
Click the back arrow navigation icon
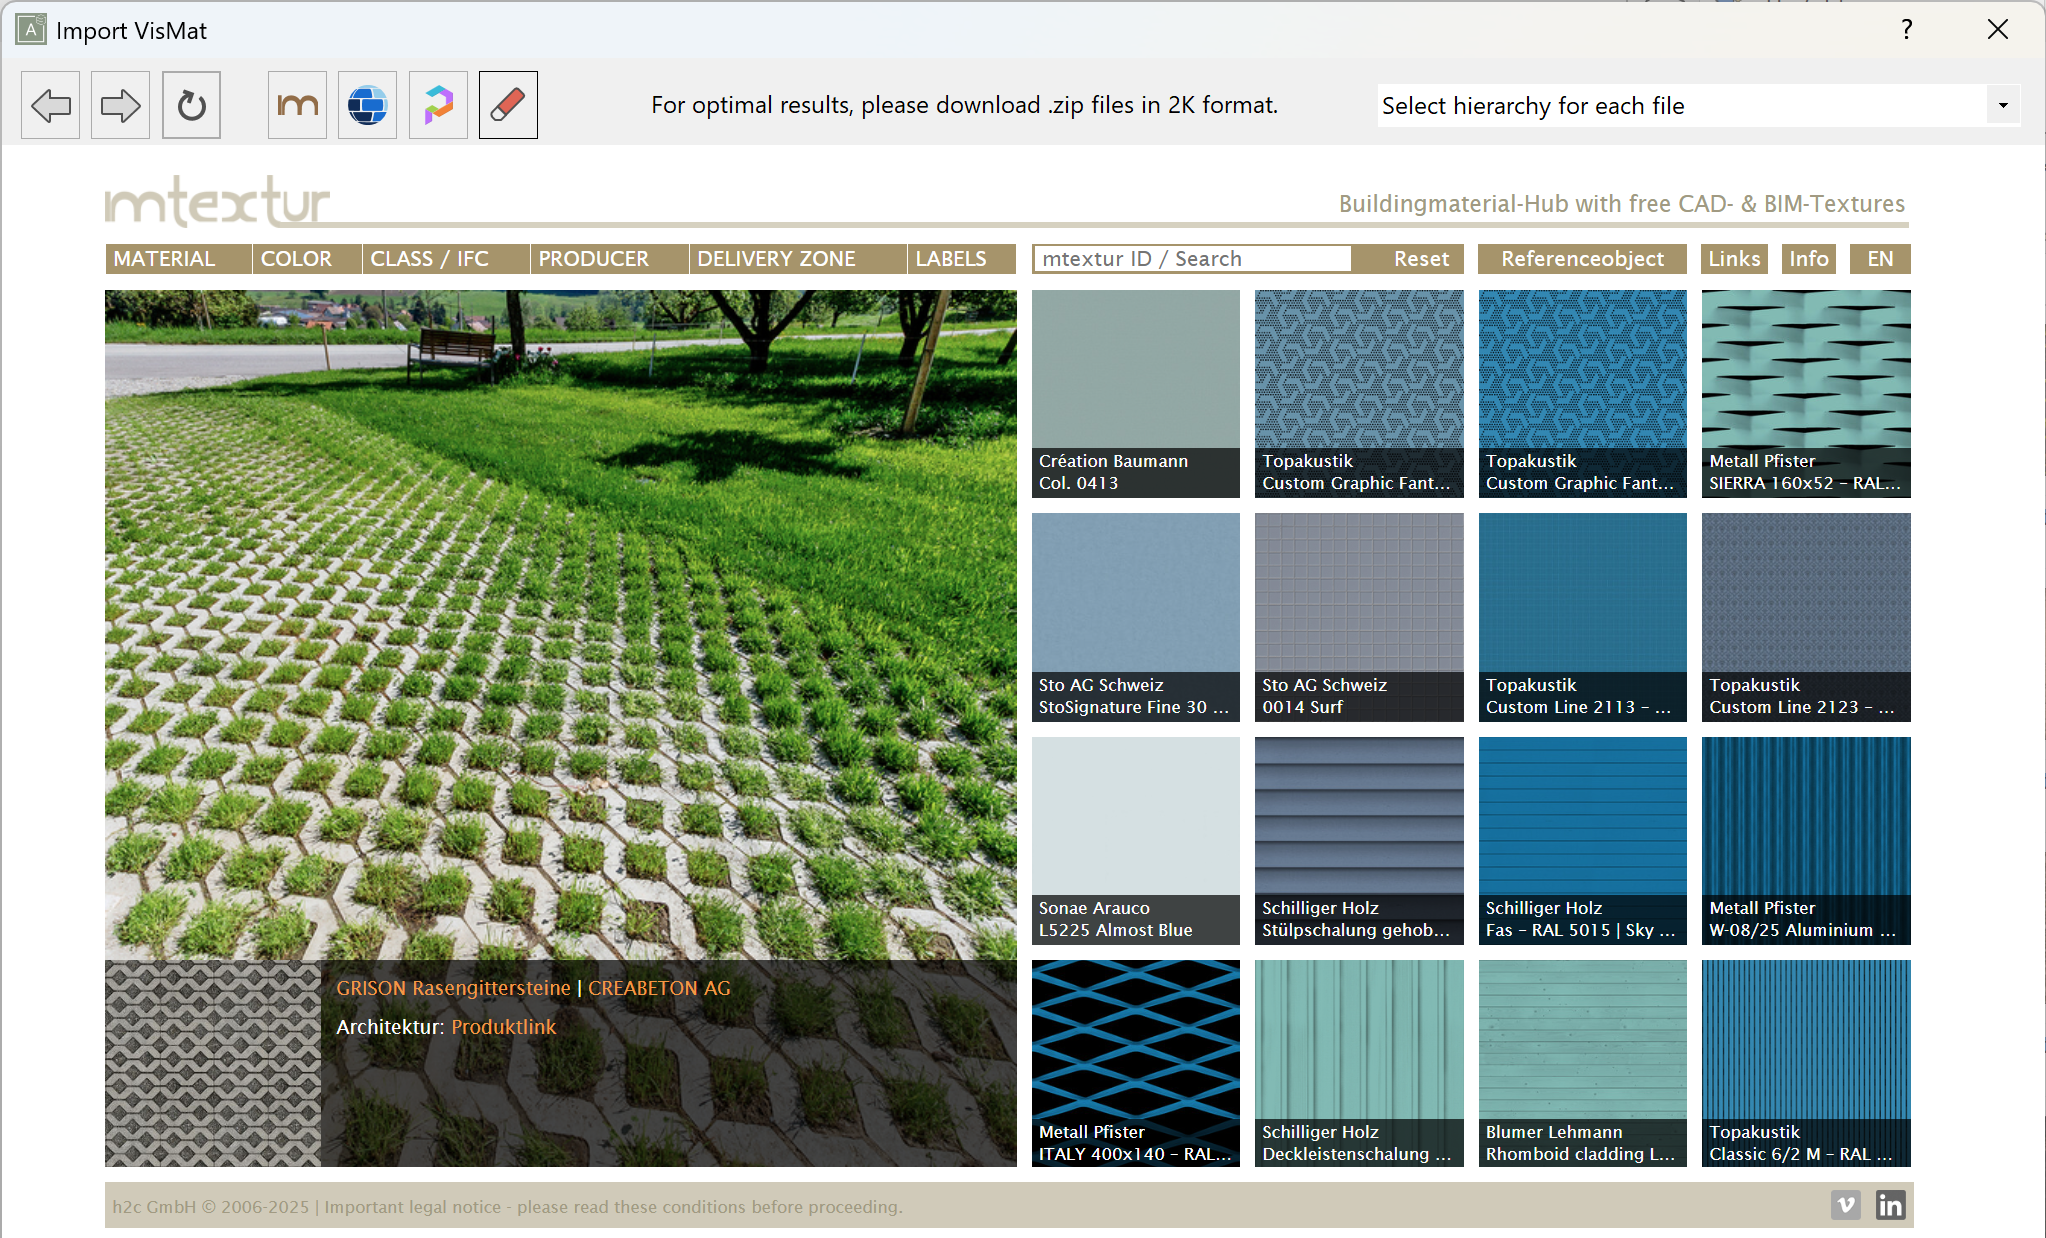point(50,105)
